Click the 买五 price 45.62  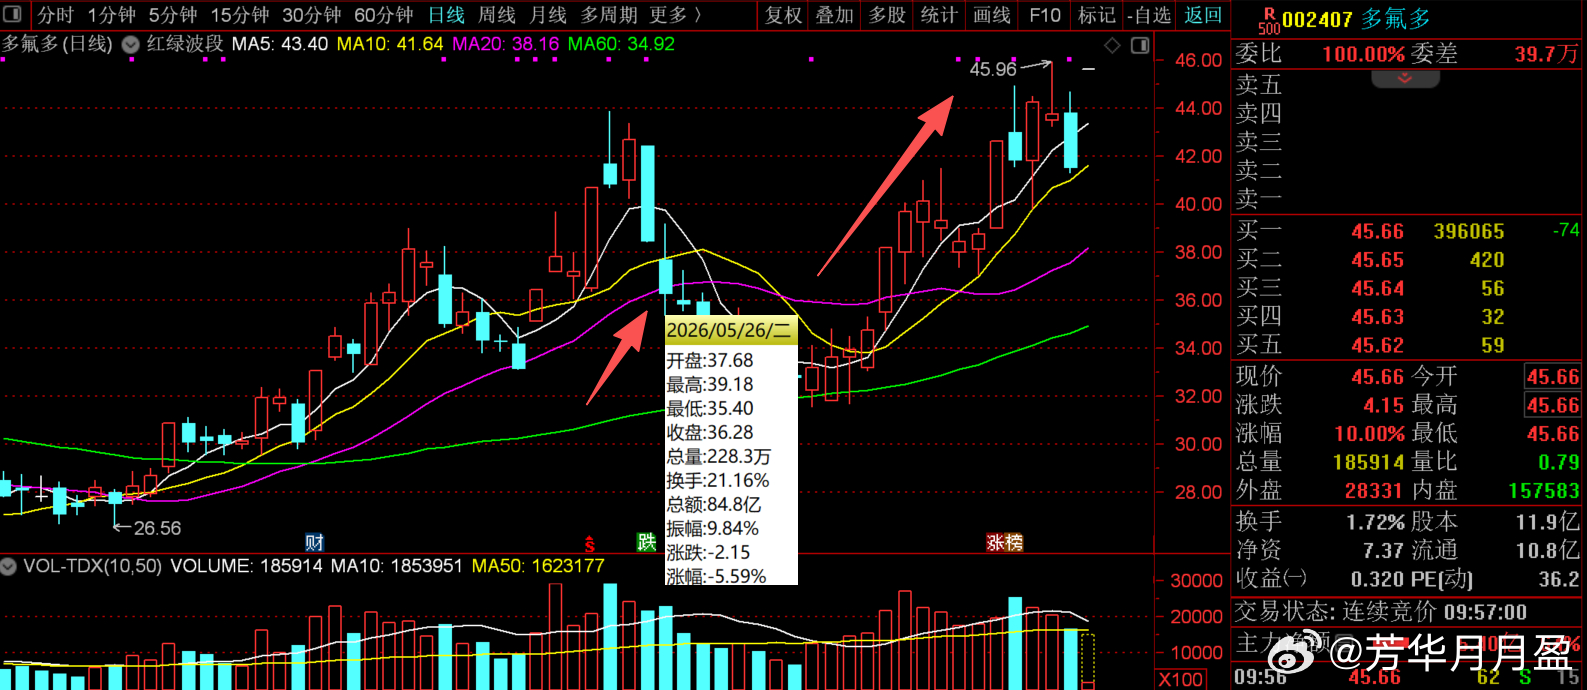pos(1377,346)
